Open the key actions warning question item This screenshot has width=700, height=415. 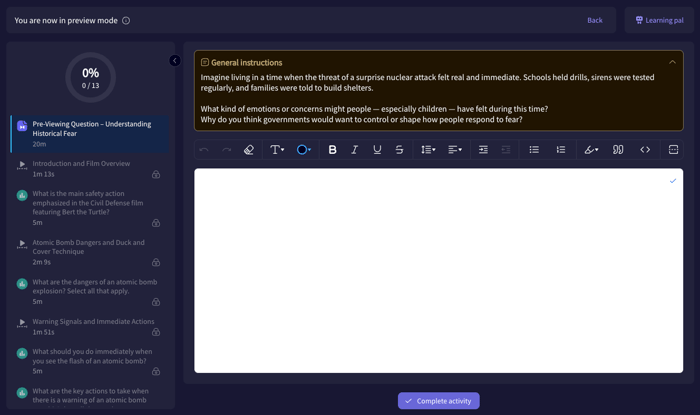pos(90,396)
